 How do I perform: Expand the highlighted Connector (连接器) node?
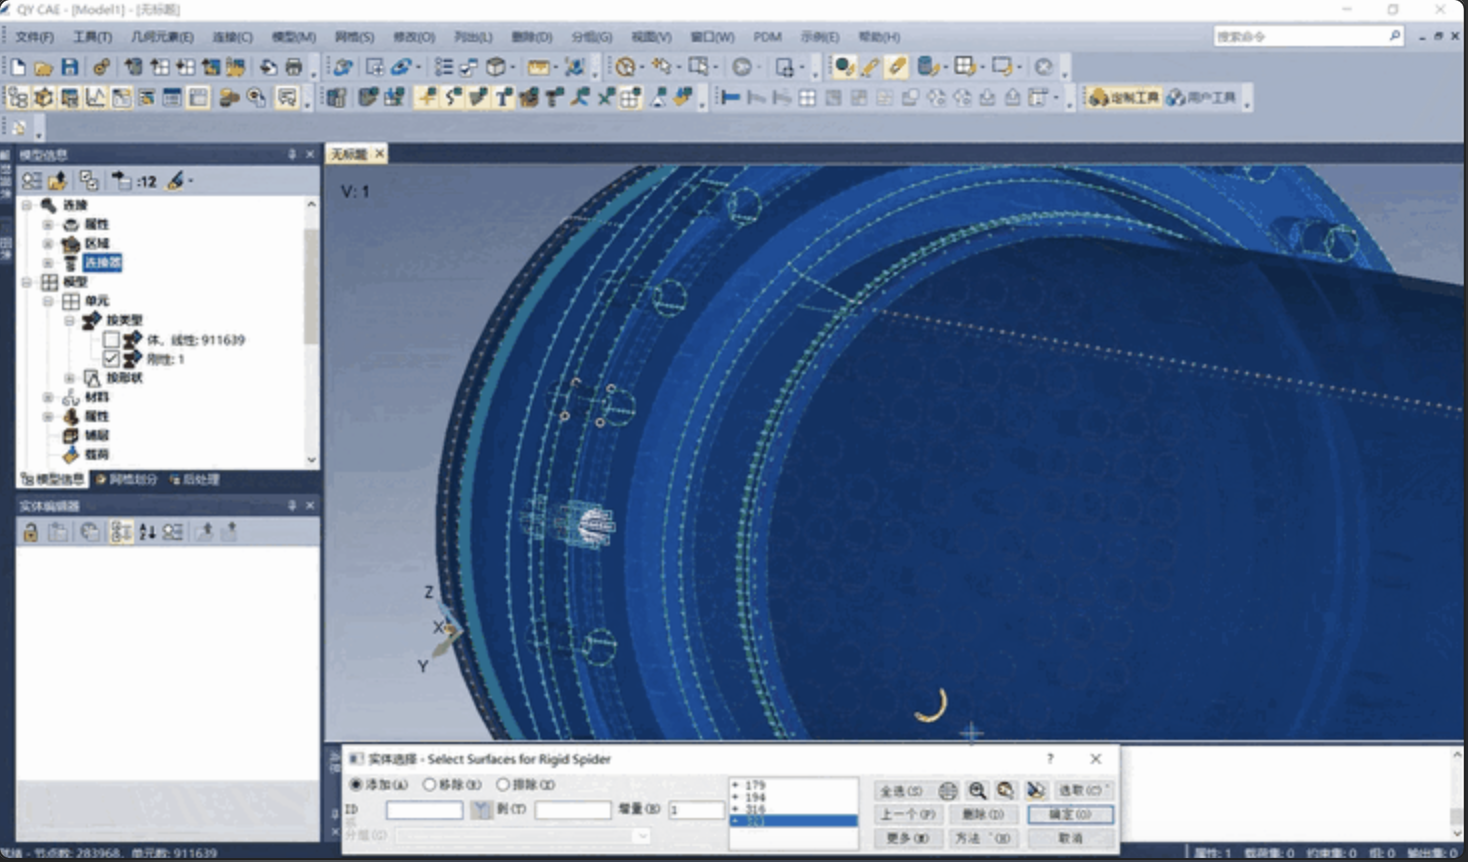[48, 263]
